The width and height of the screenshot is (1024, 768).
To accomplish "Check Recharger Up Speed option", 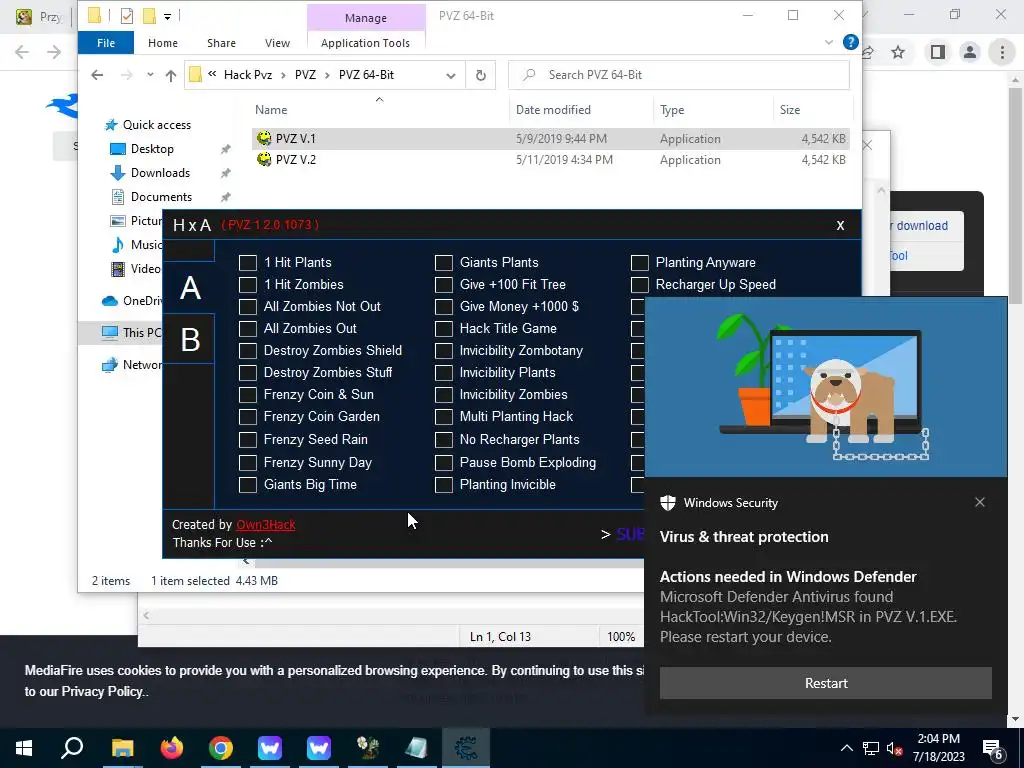I will 639,285.
